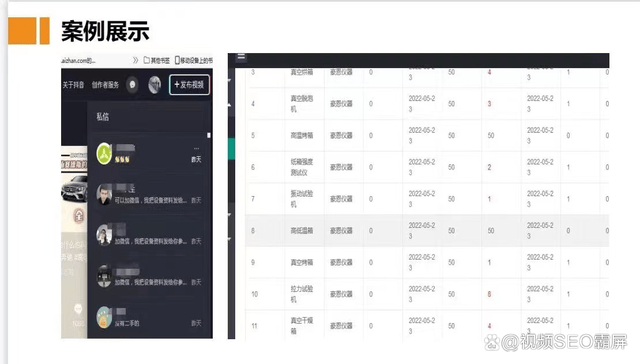The image size is (640, 364).
Task: Click red value 2 in 纸箱强度测试仪 row
Action: [x=489, y=167]
